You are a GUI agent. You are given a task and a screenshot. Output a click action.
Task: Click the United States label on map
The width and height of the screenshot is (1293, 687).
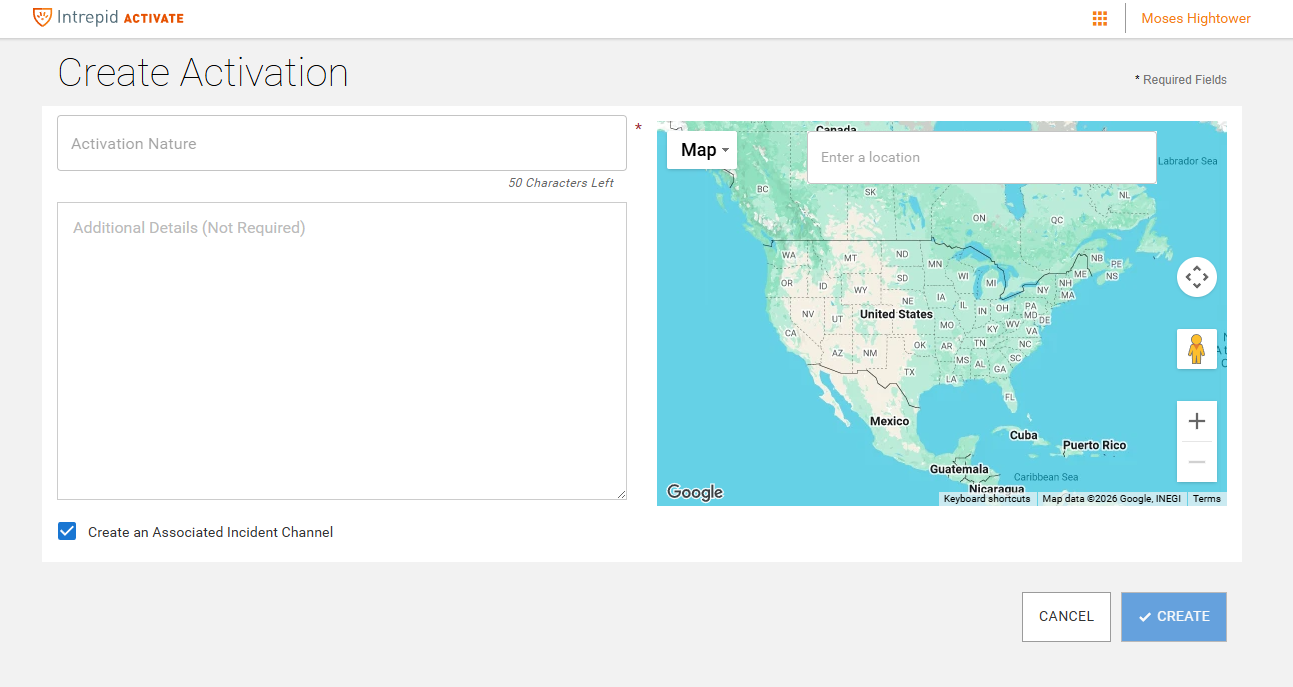(x=896, y=314)
